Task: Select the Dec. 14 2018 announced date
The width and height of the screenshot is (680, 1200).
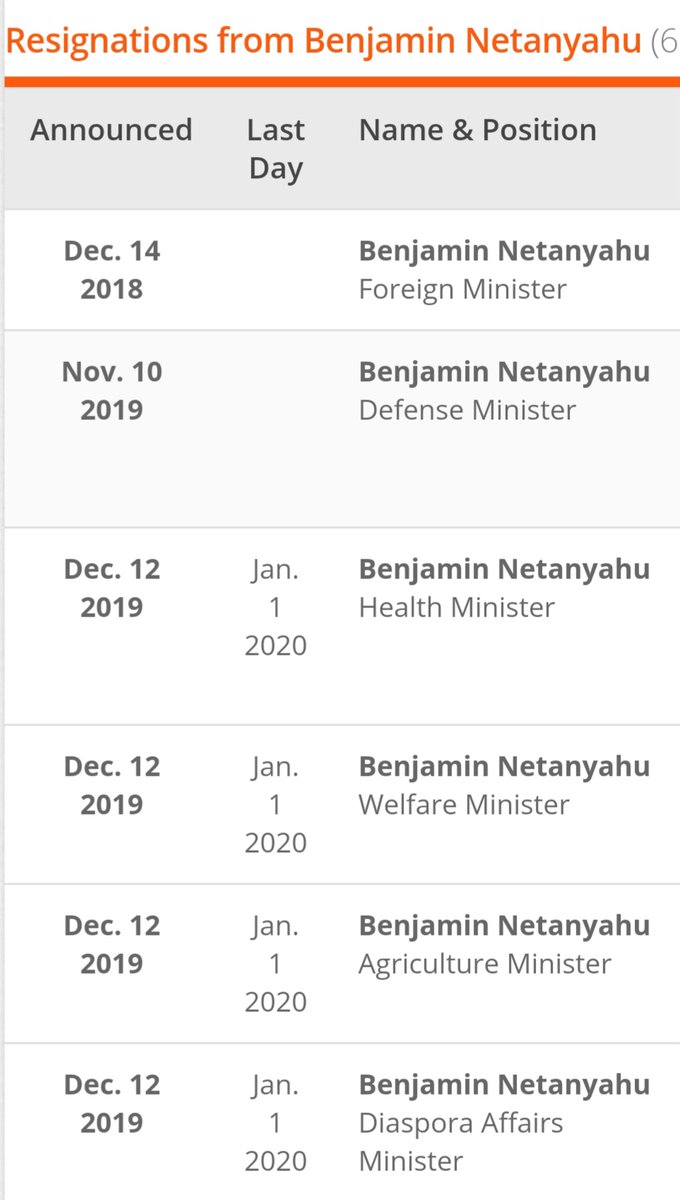Action: click(111, 270)
